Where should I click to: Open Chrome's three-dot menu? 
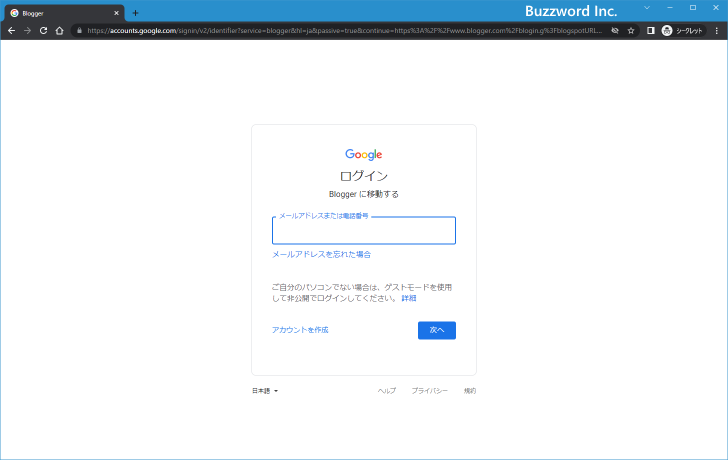tap(717, 31)
